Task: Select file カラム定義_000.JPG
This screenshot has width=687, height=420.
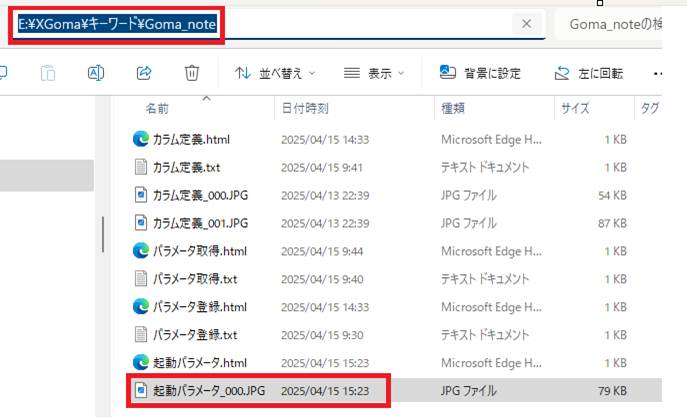Action: click(200, 195)
